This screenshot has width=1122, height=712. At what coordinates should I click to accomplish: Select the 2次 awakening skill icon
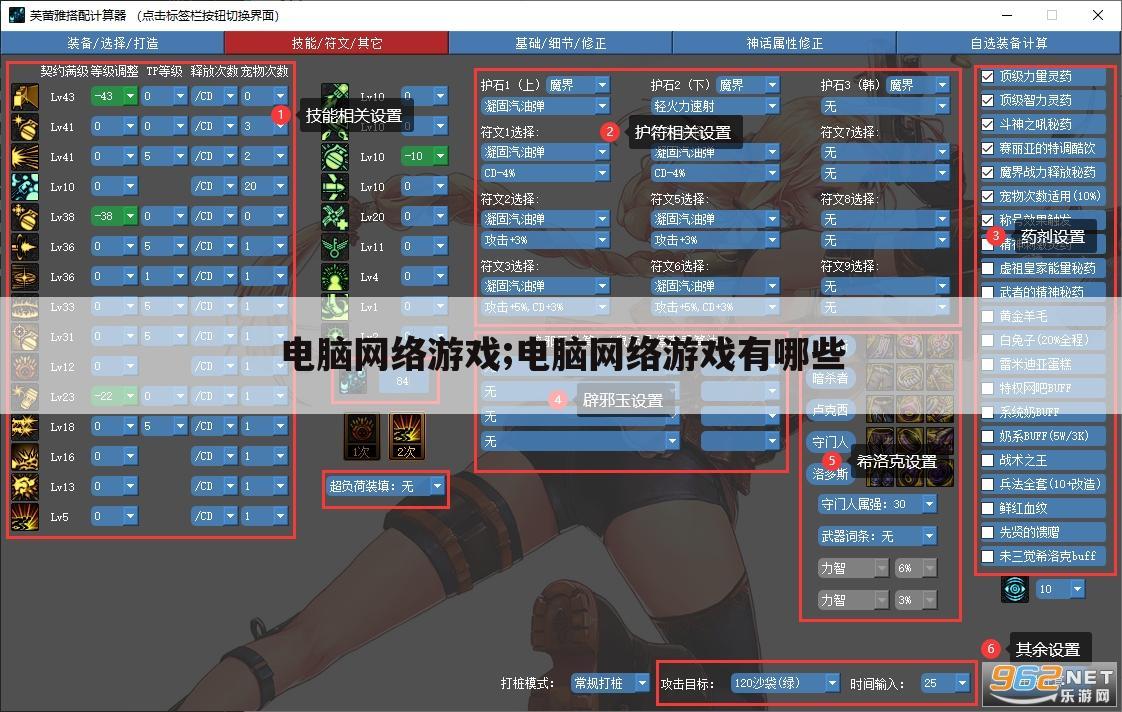(406, 436)
